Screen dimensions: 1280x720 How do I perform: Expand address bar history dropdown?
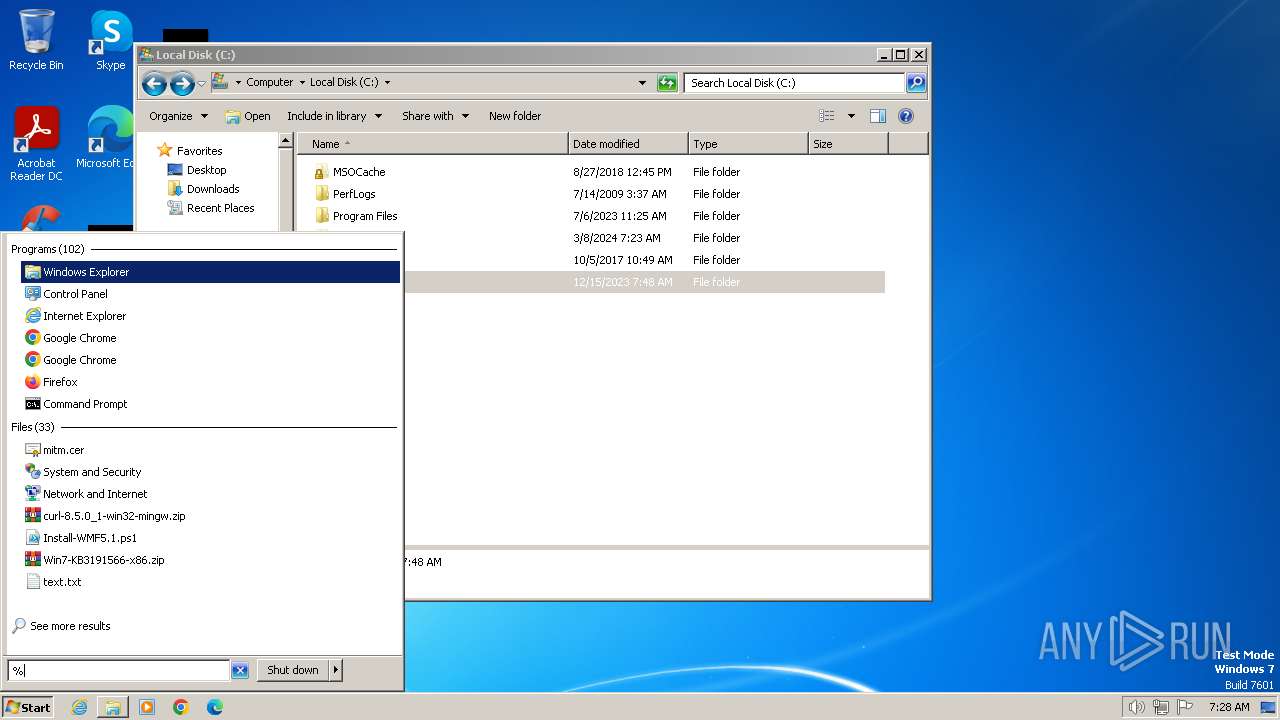tap(642, 83)
